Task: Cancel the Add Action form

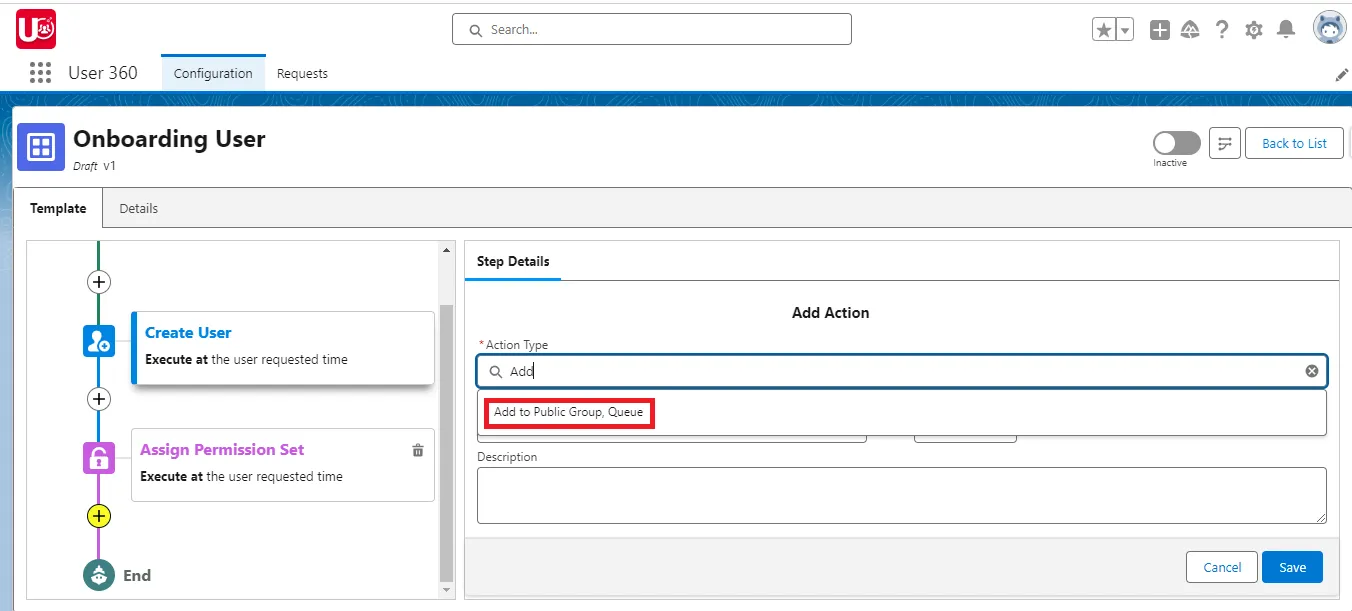Action: (x=1221, y=566)
